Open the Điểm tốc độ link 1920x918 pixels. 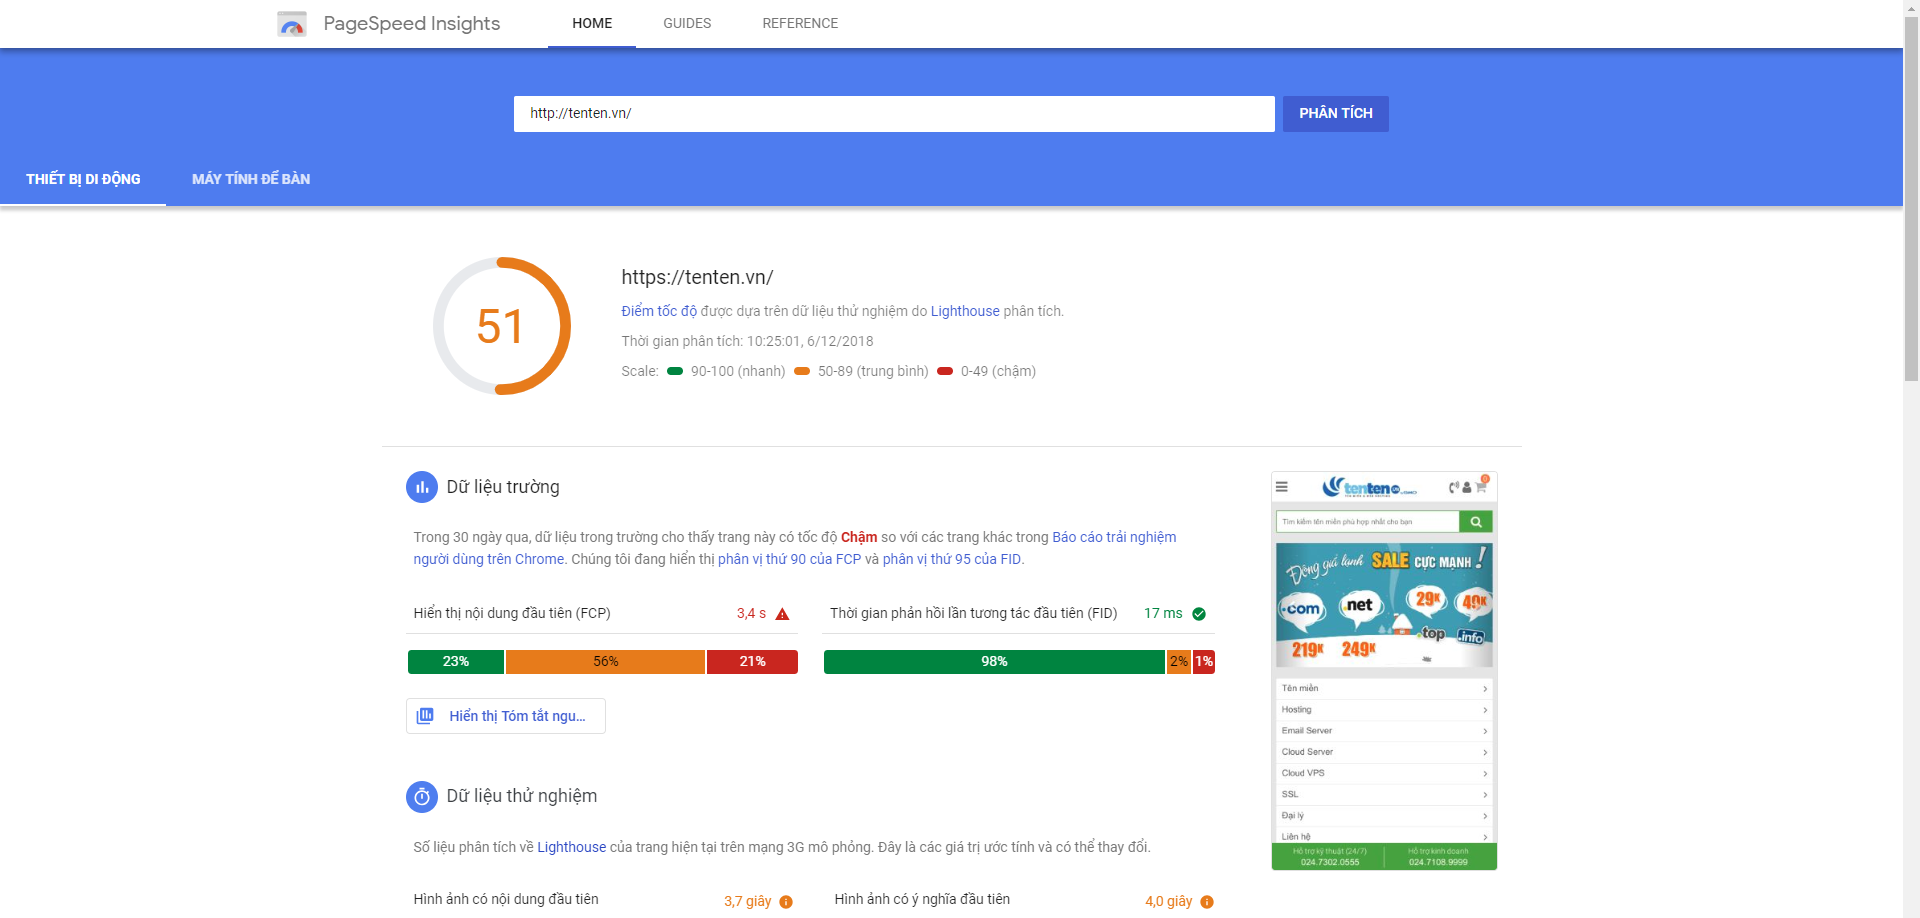click(659, 311)
